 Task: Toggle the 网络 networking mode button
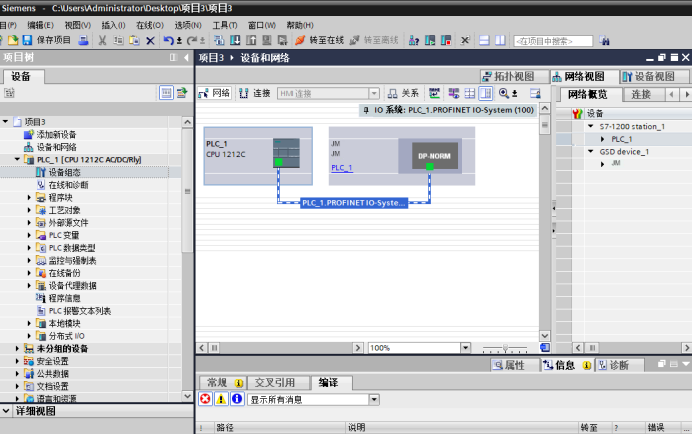pyautogui.click(x=214, y=93)
